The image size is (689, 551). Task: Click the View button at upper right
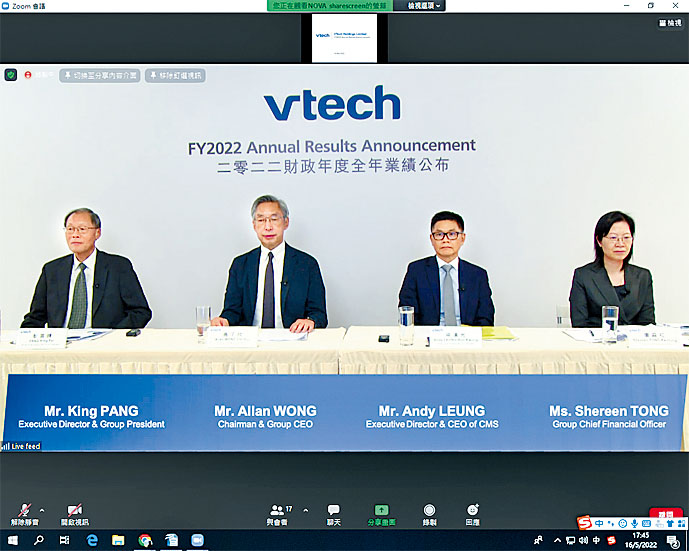point(670,23)
